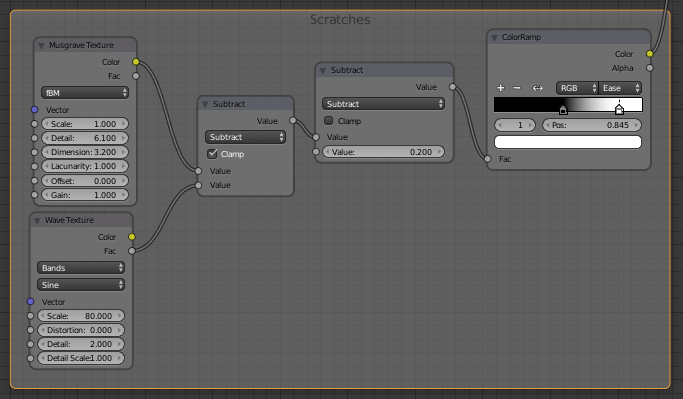Open the operation dropdown in the unclamped Subtract node
The width and height of the screenshot is (683, 399).
pyautogui.click(x=383, y=104)
